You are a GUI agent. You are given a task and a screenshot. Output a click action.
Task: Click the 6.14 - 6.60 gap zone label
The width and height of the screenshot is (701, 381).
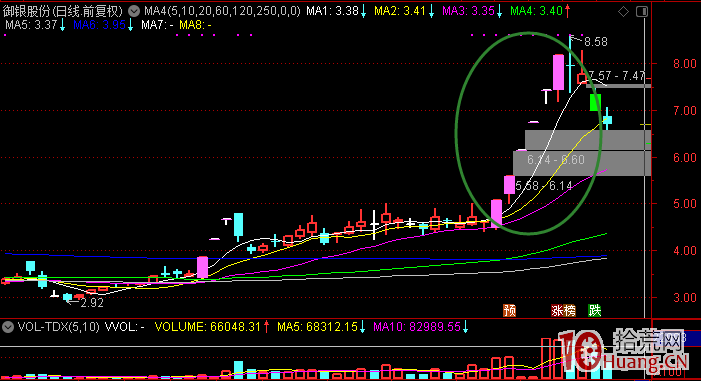pos(556,160)
